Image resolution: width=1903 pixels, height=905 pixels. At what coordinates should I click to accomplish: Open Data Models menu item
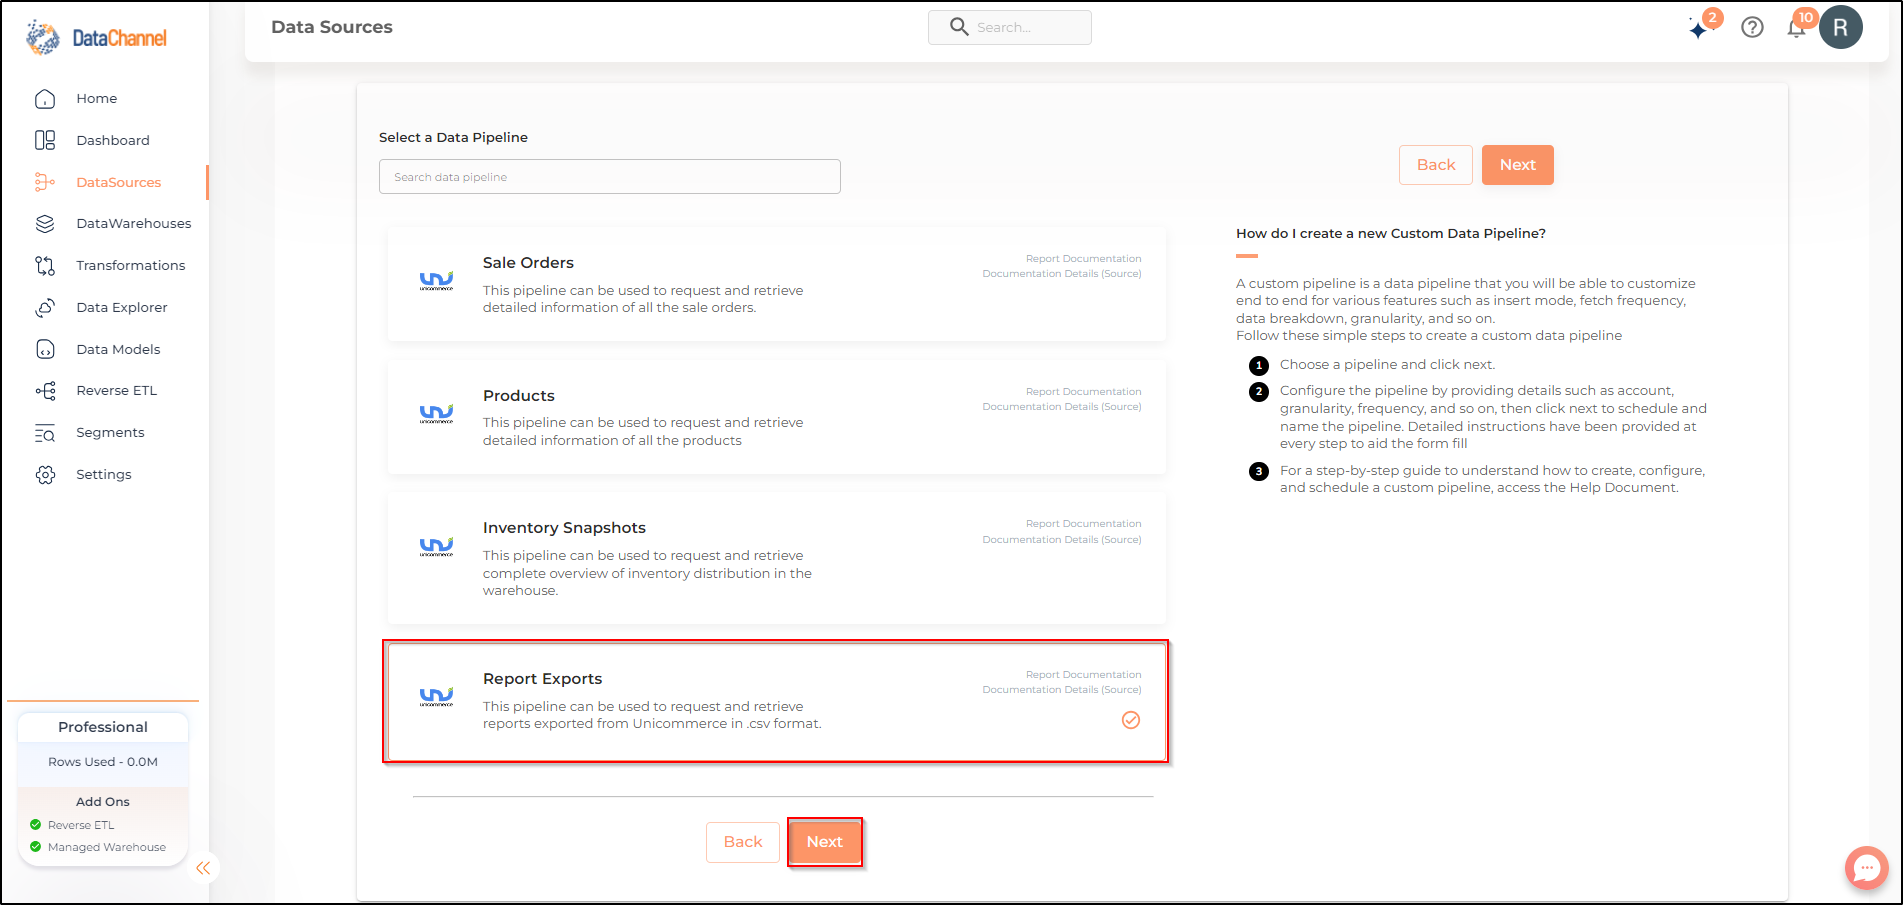[118, 349]
